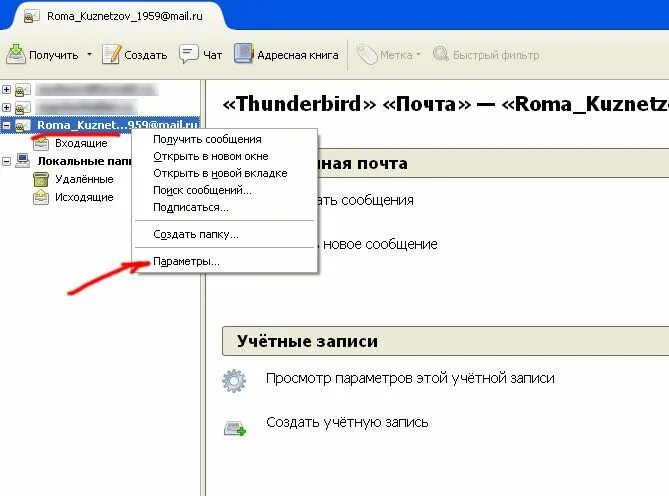Click the Создать pencil icon
This screenshot has height=496, width=669.
click(x=112, y=54)
